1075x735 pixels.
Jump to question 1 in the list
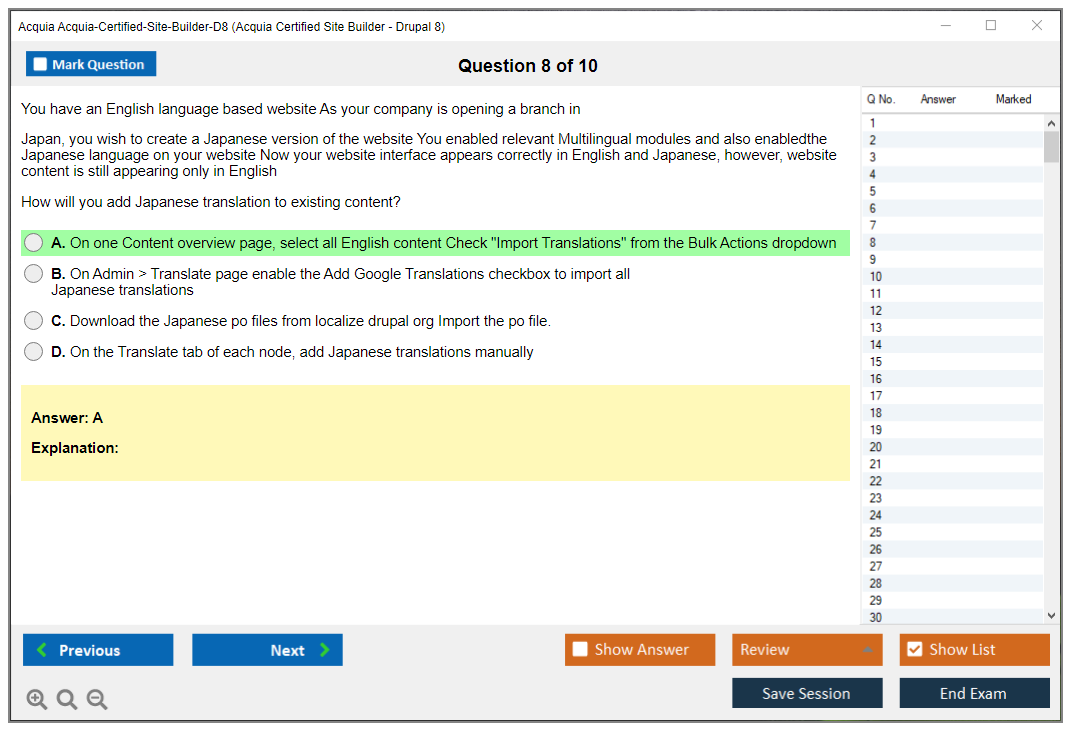click(873, 124)
